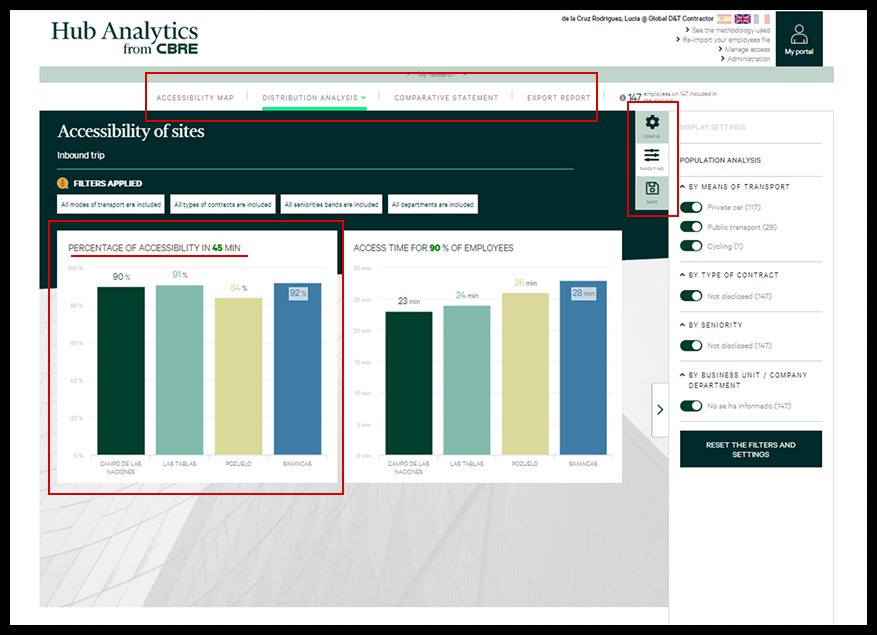Open See the methodology used link

[x=730, y=30]
